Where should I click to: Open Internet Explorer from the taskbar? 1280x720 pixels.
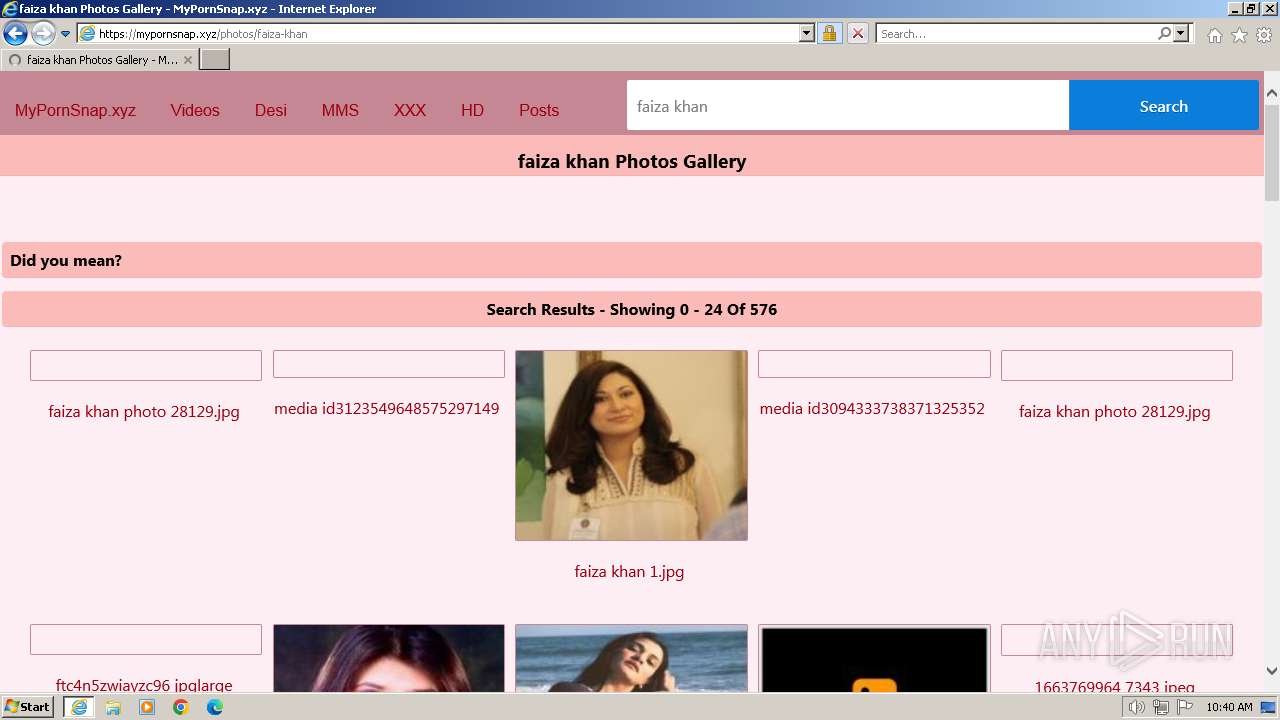pos(79,707)
